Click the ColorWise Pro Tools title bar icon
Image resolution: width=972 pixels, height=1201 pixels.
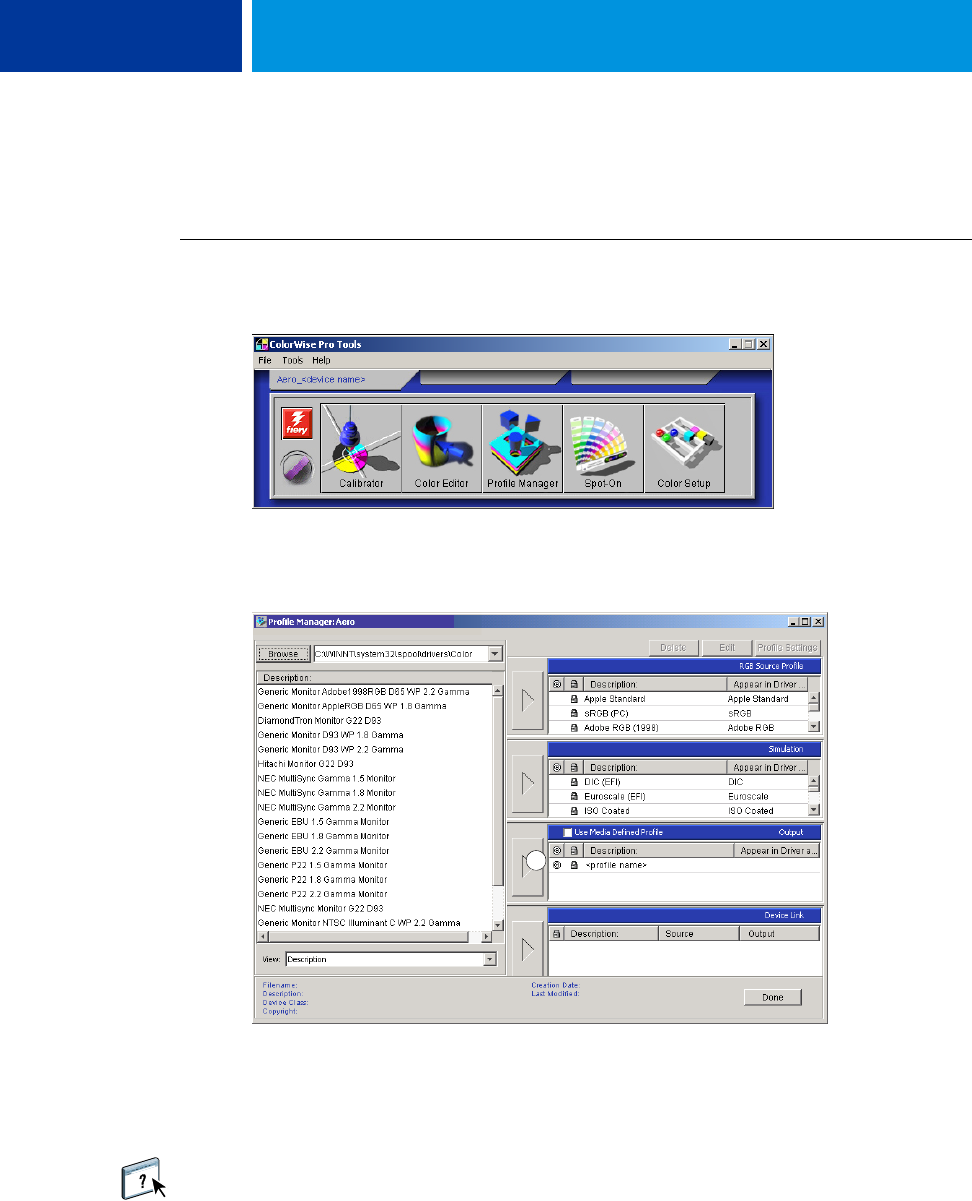pyautogui.click(x=261, y=344)
